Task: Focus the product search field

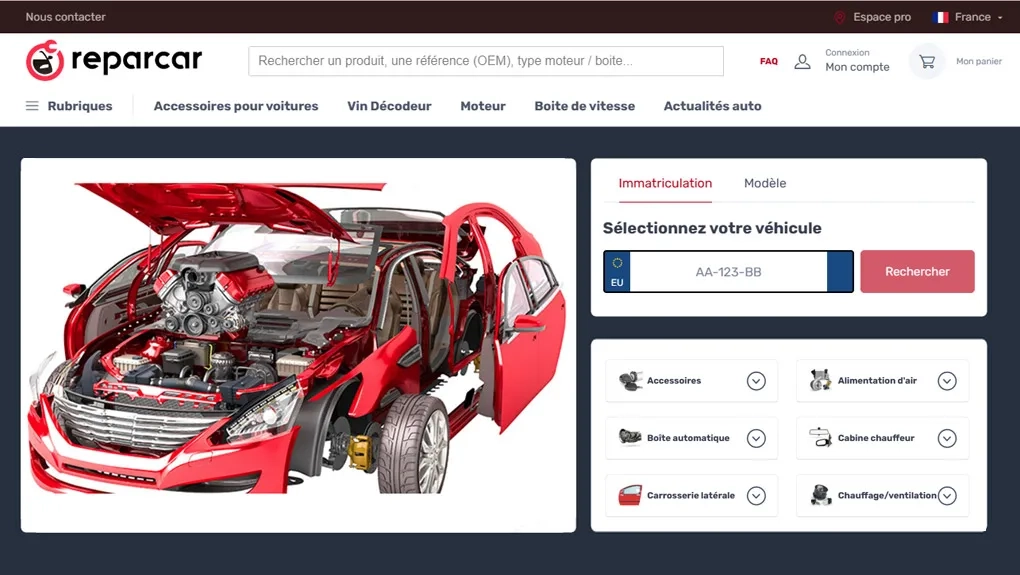Action: pos(486,61)
